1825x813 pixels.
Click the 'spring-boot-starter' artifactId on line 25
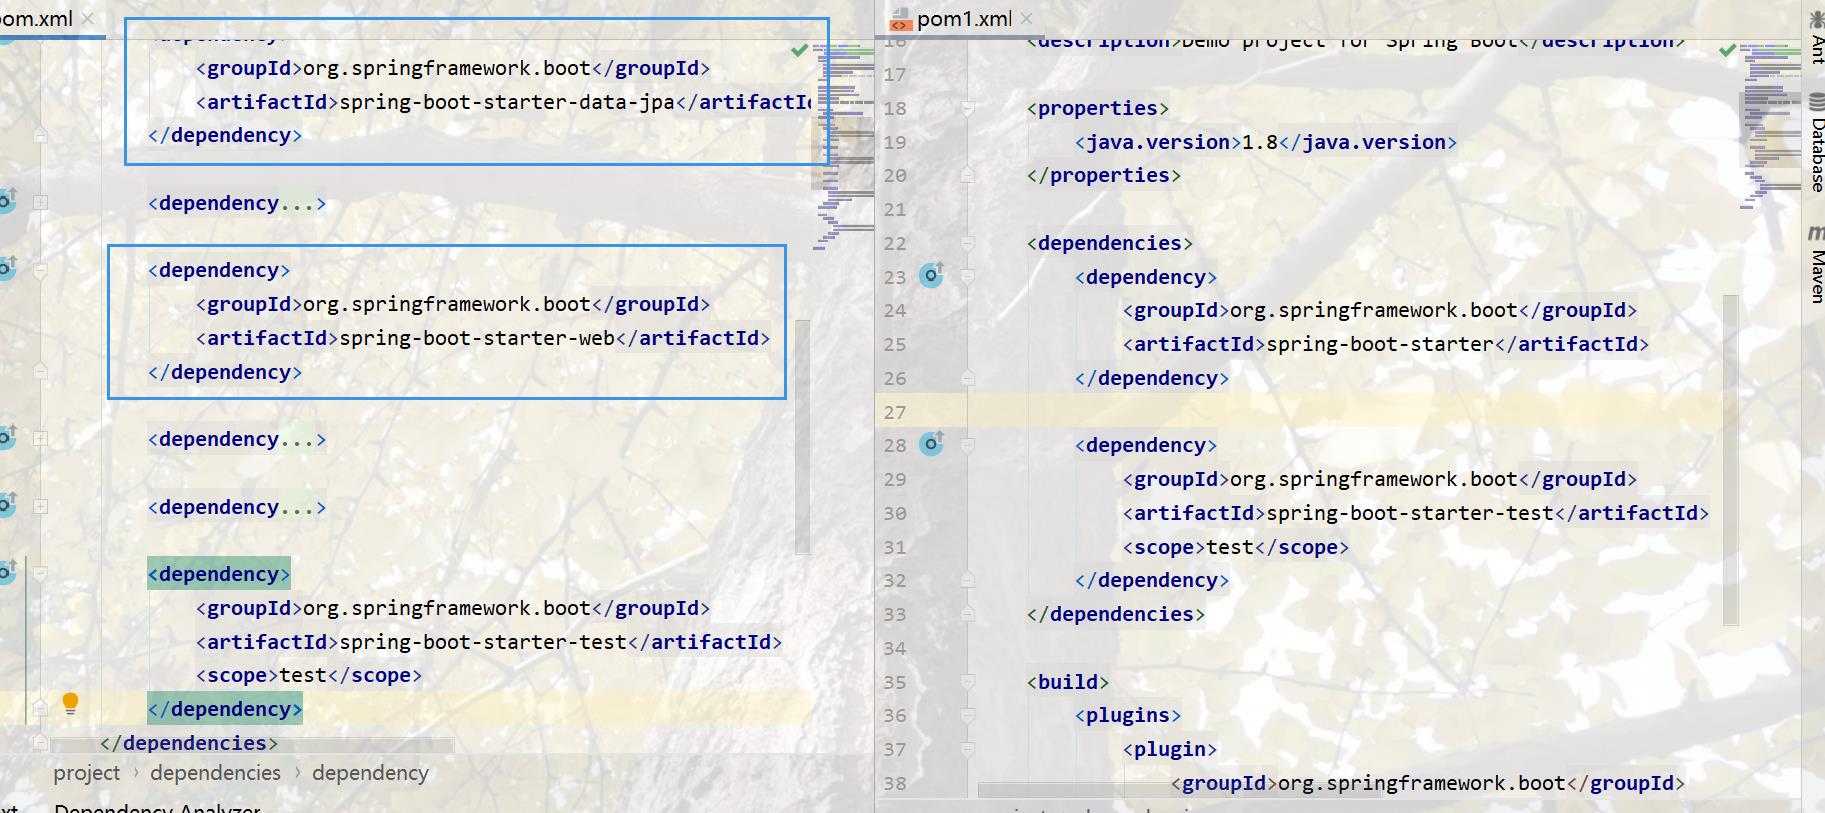point(1380,344)
